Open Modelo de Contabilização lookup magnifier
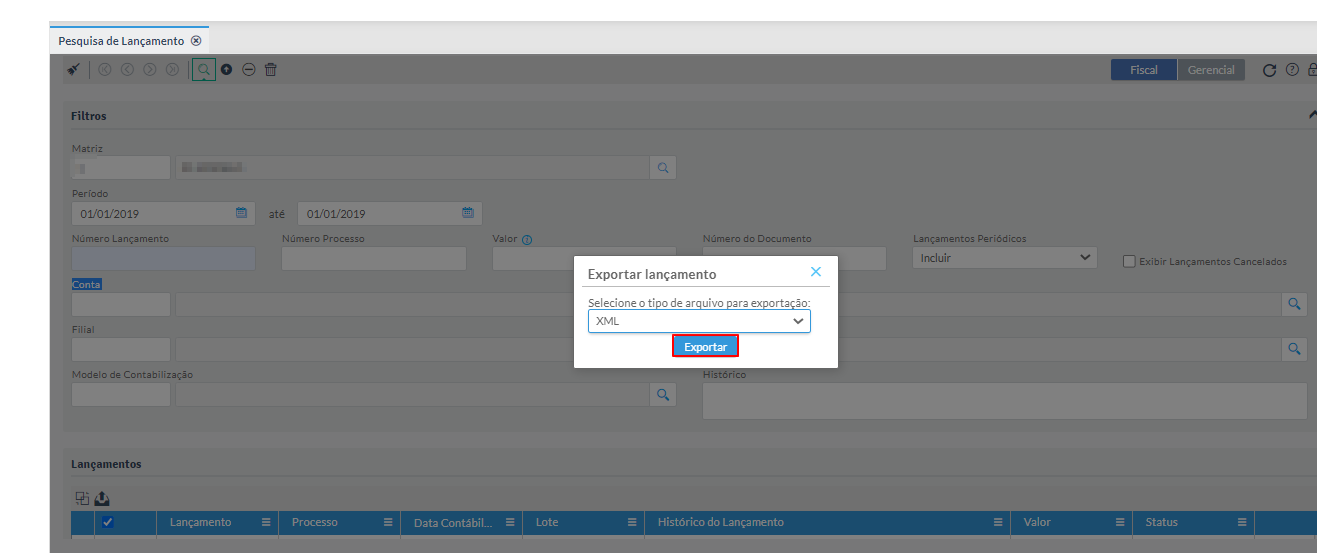The height and width of the screenshot is (553, 1317). 662,395
